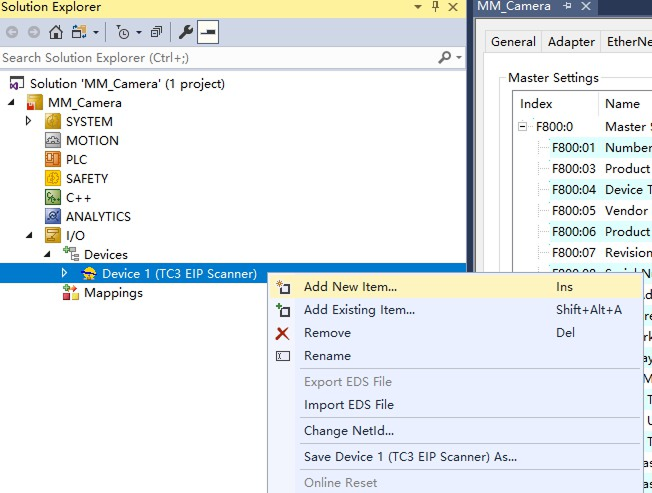Viewport: 652px width, 493px height.
Task: Click the Home icon in Solution Explorer toolbar
Action: (57, 32)
